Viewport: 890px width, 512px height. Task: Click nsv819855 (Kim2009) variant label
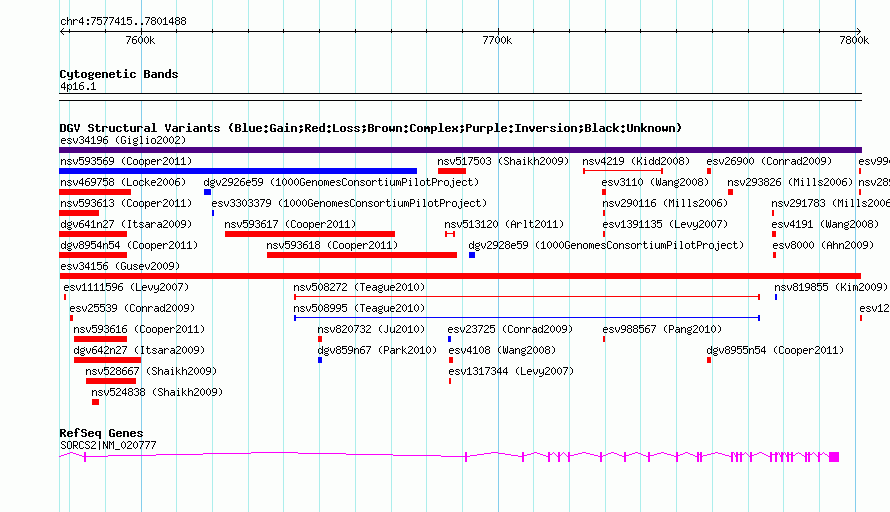point(830,287)
